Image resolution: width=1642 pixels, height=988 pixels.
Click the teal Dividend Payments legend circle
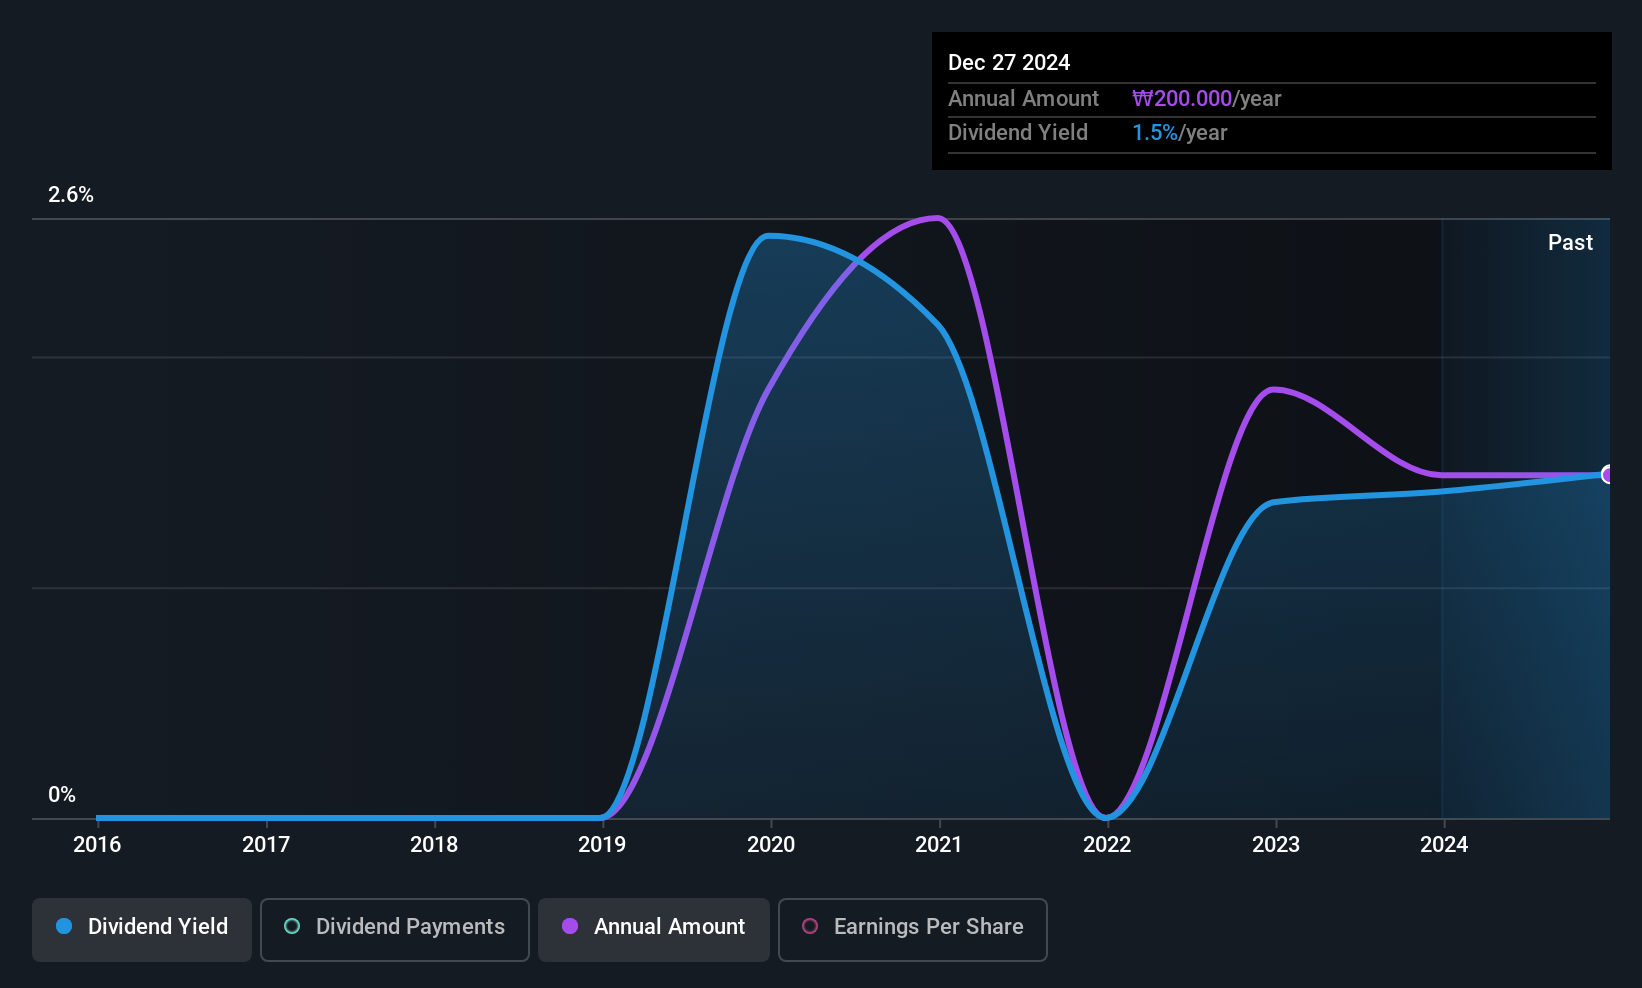tap(292, 926)
